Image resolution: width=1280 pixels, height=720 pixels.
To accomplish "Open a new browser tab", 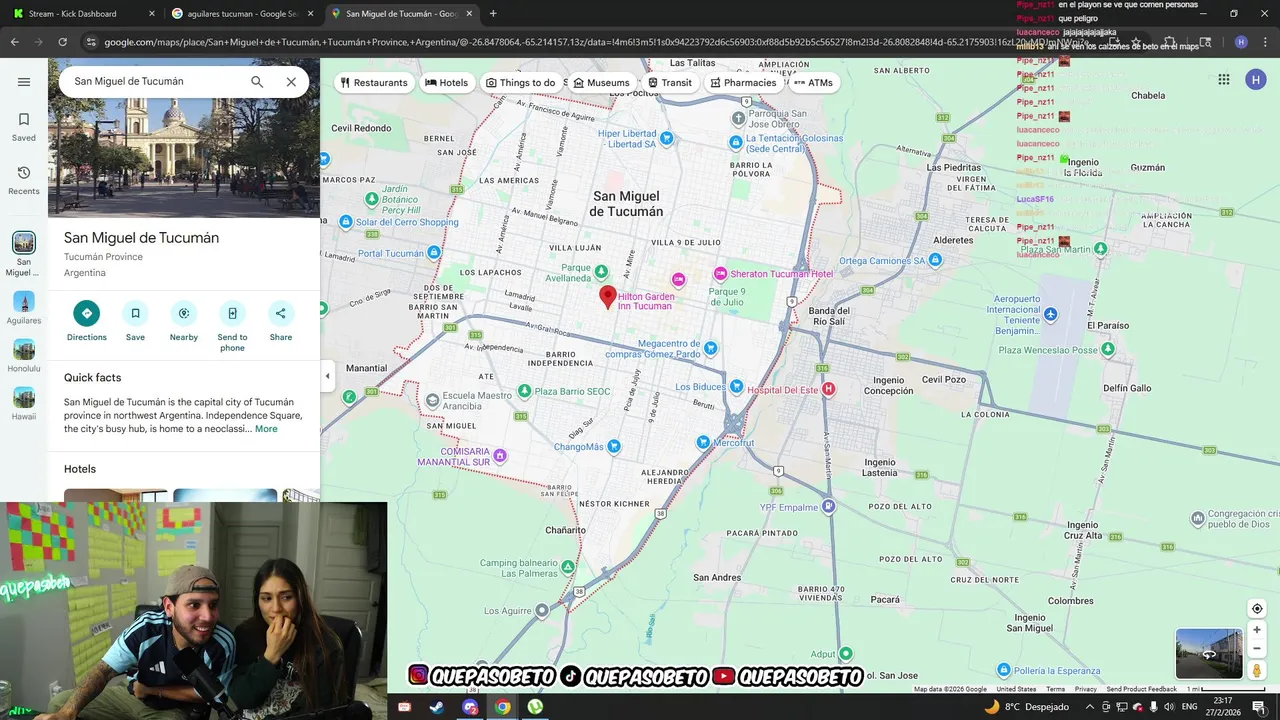I will (493, 14).
